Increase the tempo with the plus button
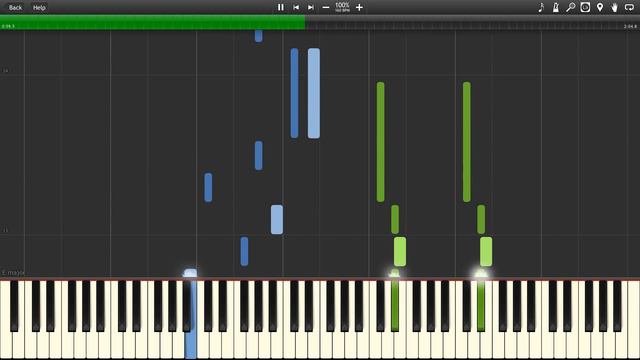The image size is (640, 360). tap(359, 7)
